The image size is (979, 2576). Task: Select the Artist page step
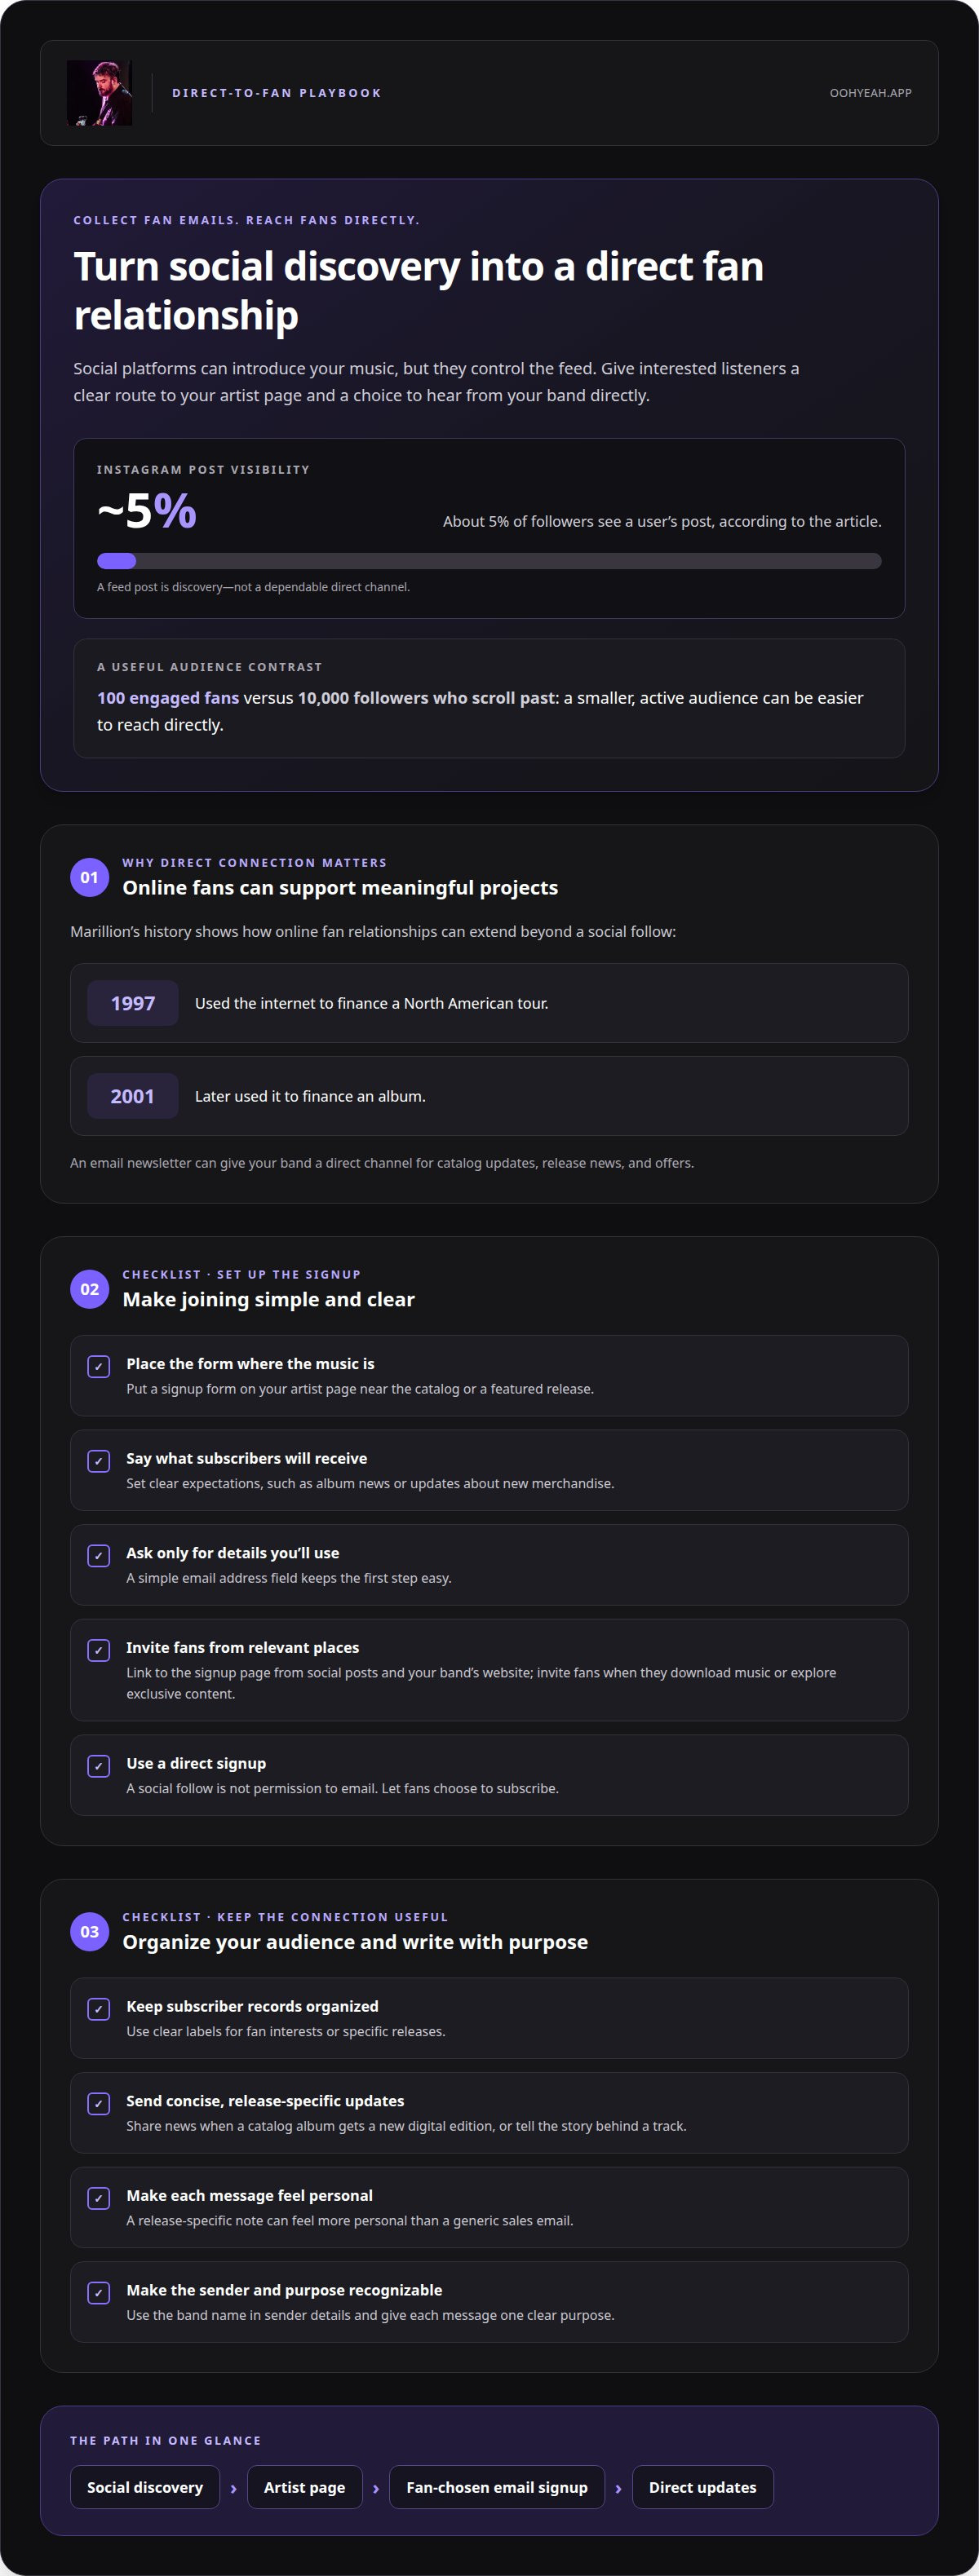point(305,2487)
